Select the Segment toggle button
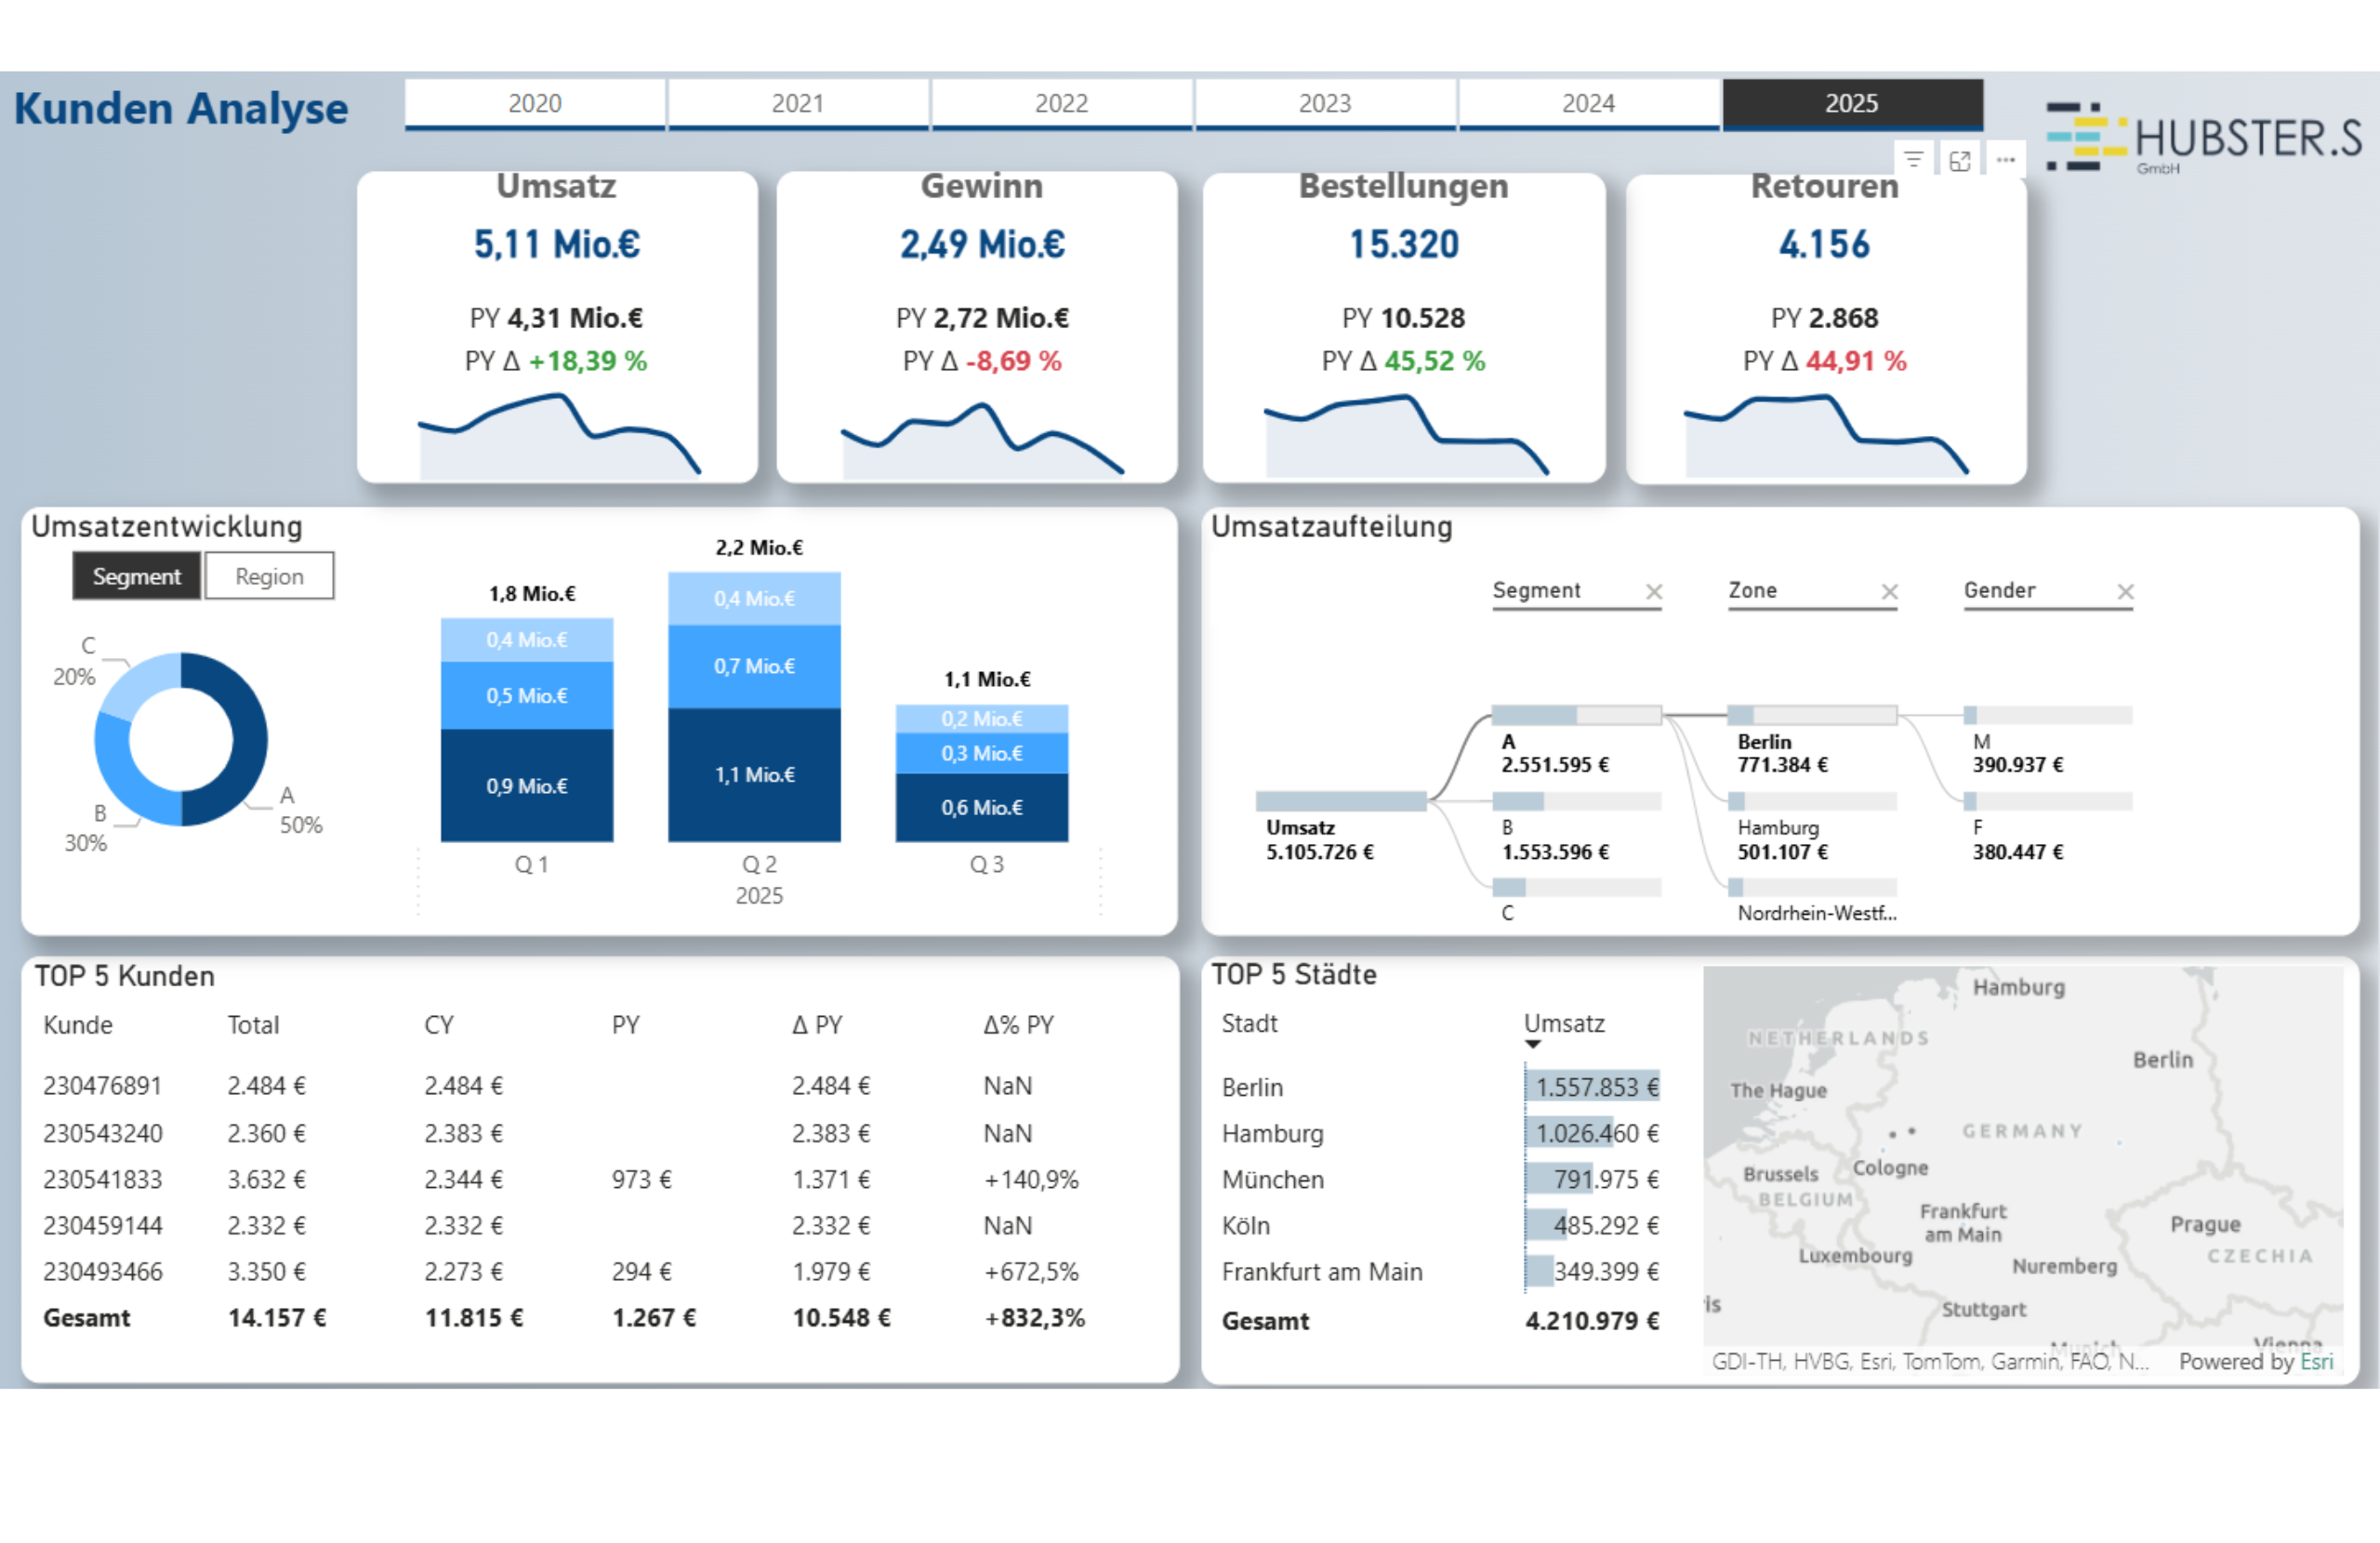 [137, 577]
